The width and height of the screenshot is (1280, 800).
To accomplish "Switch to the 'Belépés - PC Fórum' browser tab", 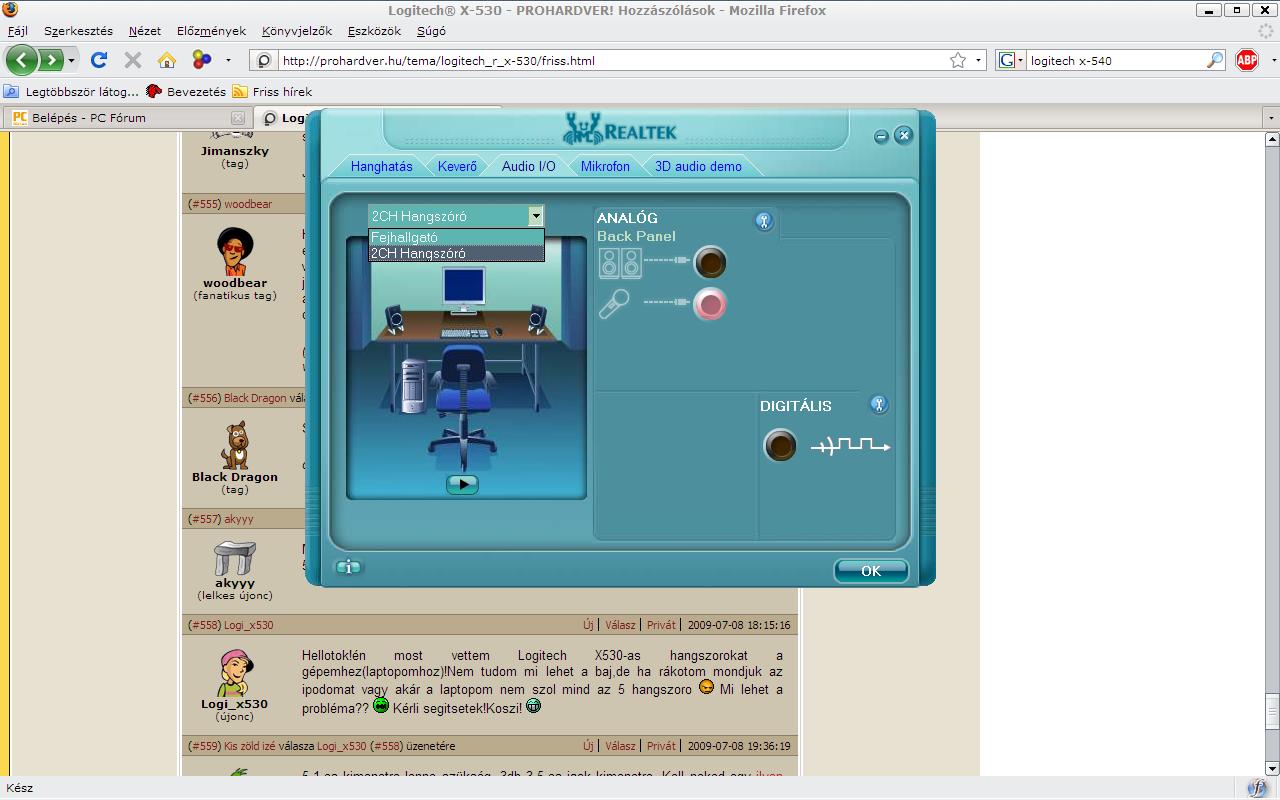I will [127, 118].
